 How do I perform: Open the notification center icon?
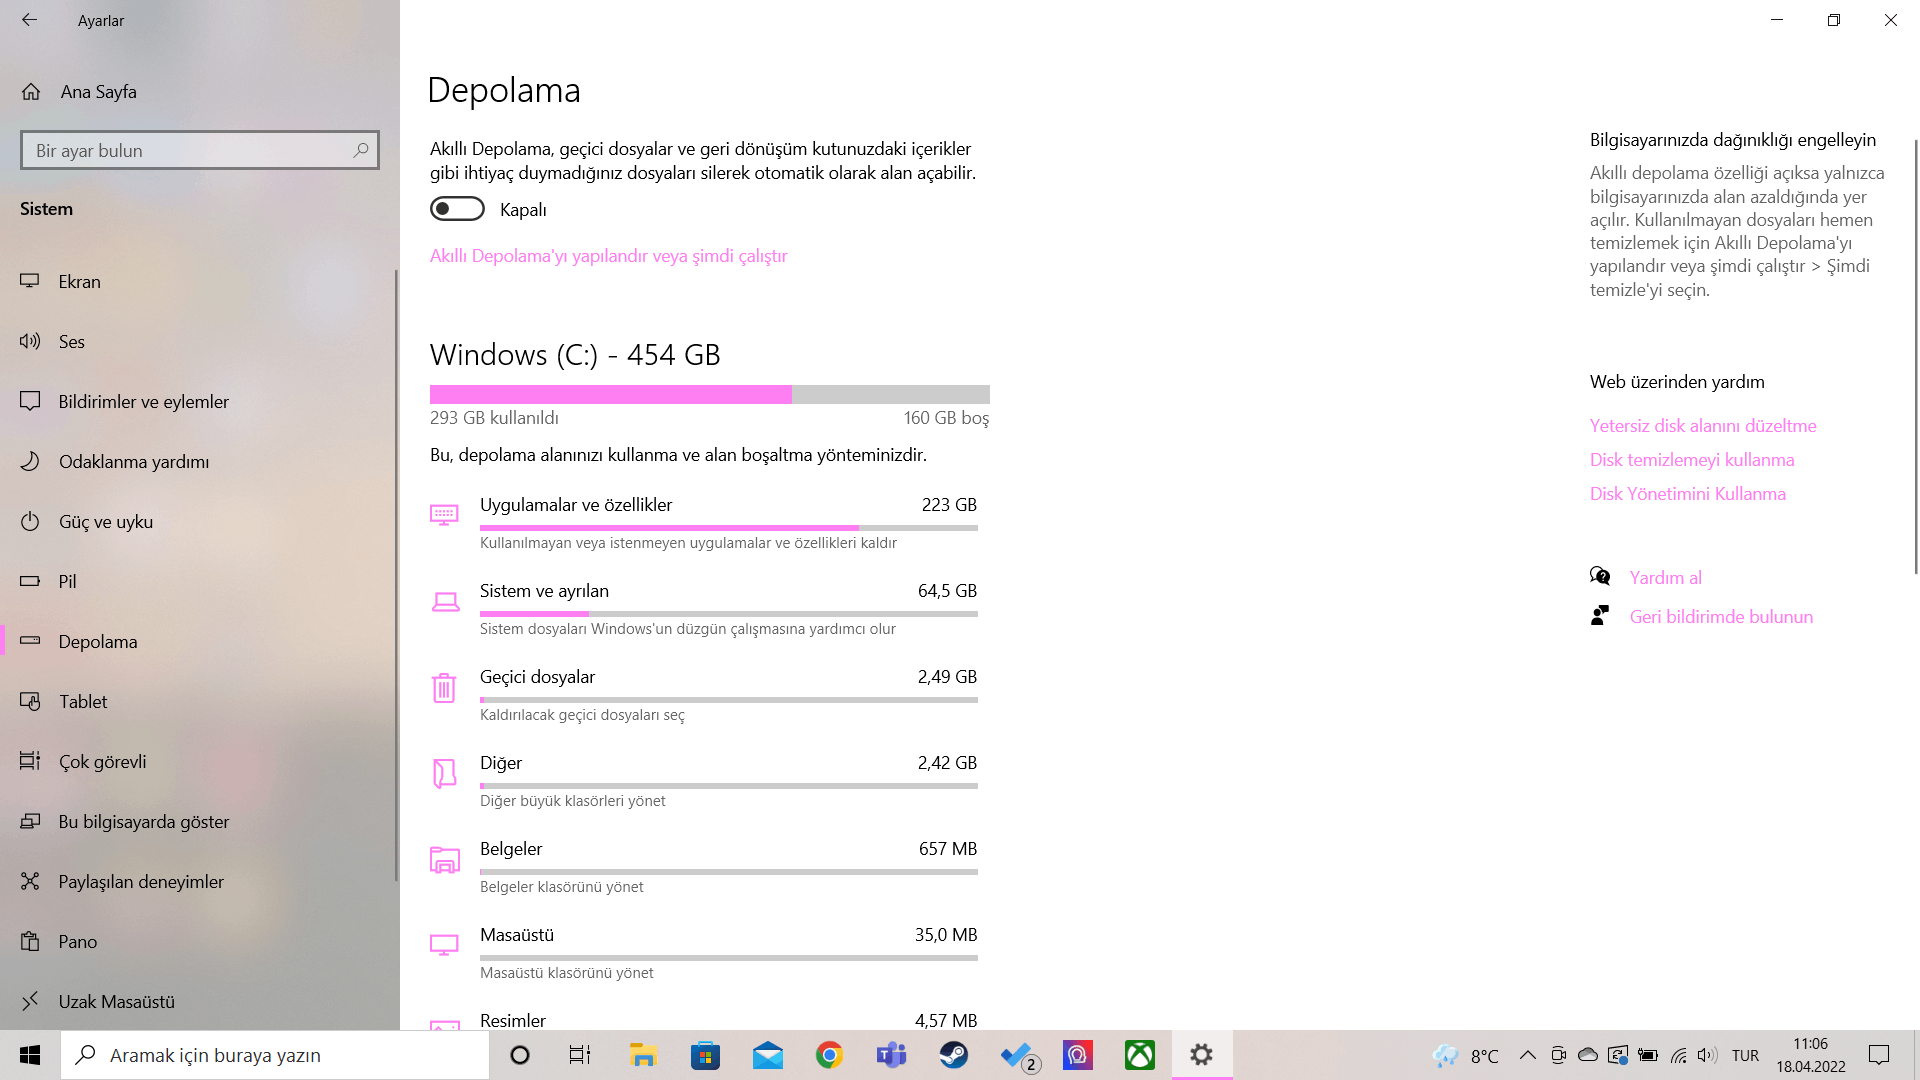click(x=1878, y=1055)
